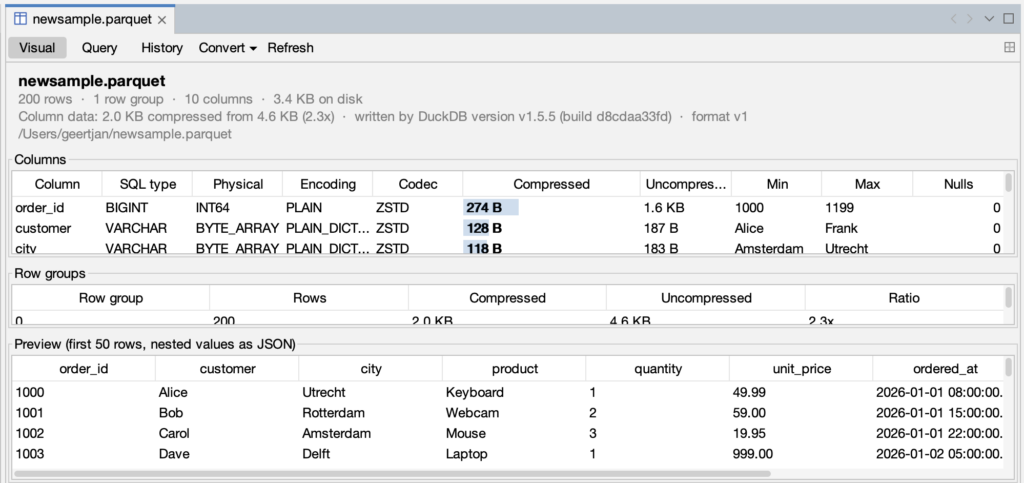1024x483 pixels.
Task: Toggle the Visual view button
Action: pos(37,48)
